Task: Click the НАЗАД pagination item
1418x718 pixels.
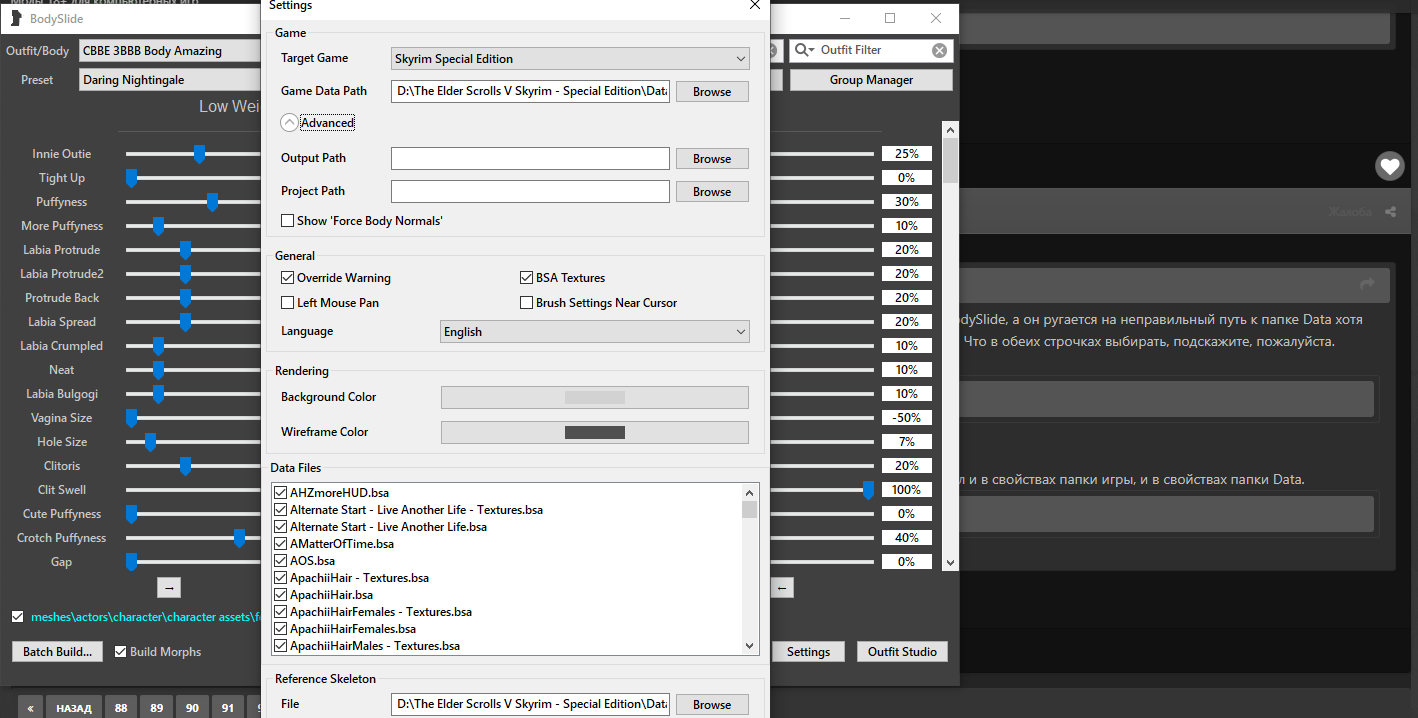Action: tap(74, 707)
